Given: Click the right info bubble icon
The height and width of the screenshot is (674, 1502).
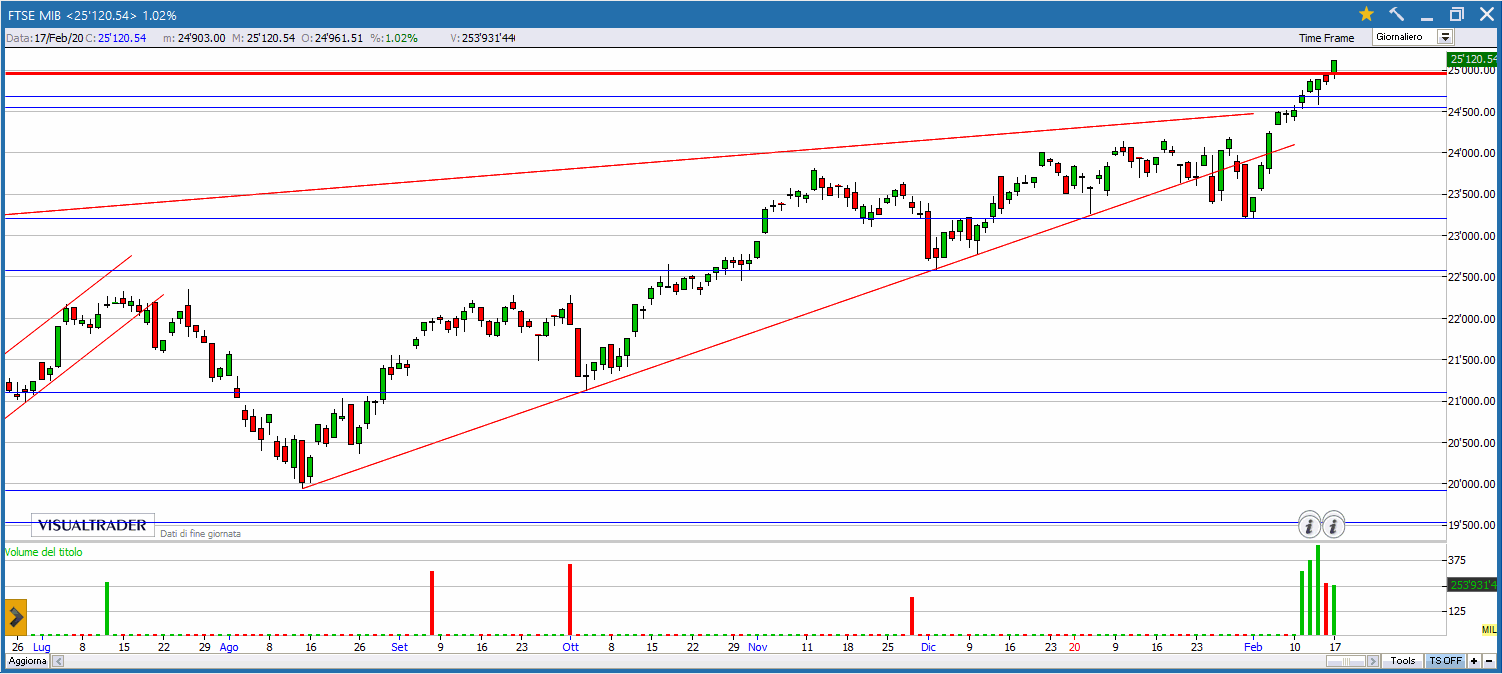Looking at the screenshot, I should tap(1335, 524).
